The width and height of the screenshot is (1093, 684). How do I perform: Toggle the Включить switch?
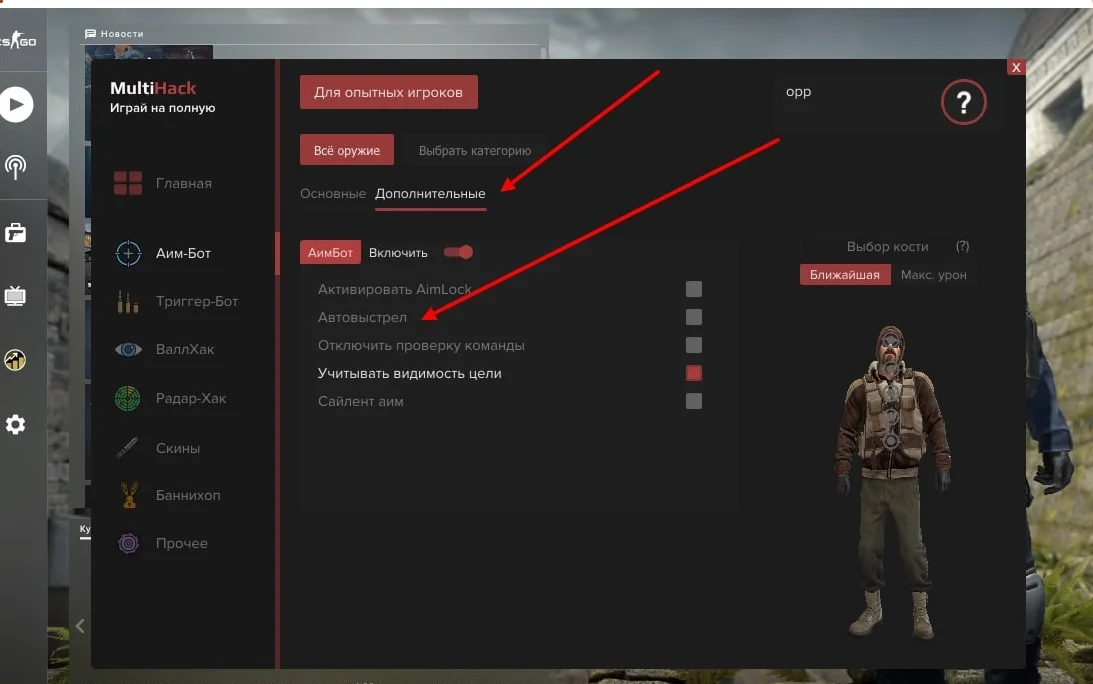point(459,252)
